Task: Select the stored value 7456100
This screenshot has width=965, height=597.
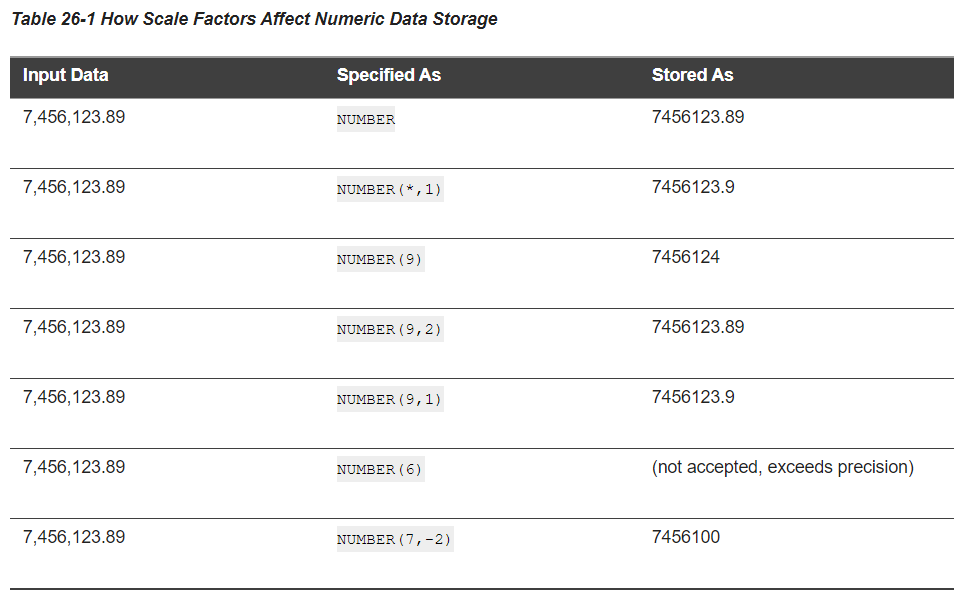Action: [x=685, y=537]
